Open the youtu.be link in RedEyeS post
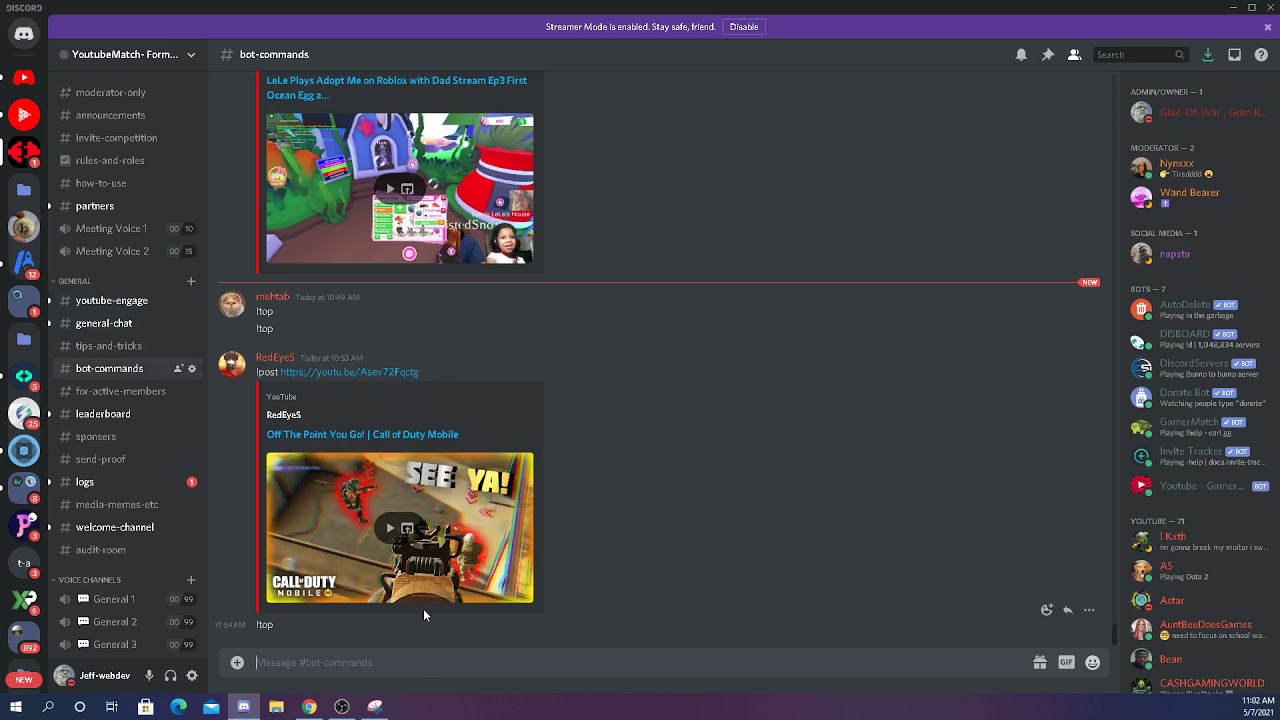Screen dimensions: 1280x720 (x=349, y=372)
